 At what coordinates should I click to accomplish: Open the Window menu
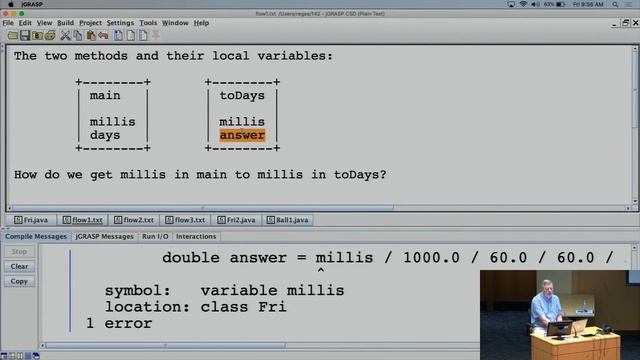pyautogui.click(x=175, y=23)
